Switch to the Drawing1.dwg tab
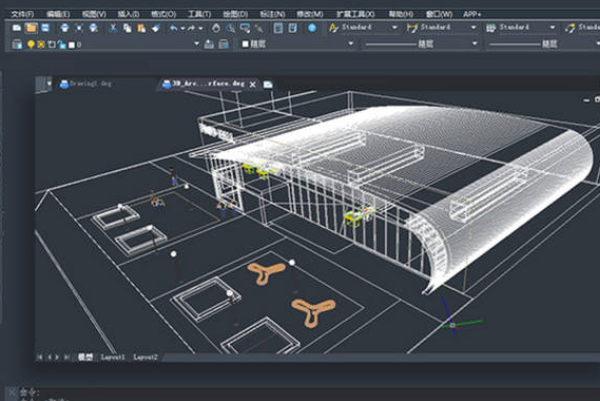Screen dimensions: 600x401 click(x=86, y=84)
